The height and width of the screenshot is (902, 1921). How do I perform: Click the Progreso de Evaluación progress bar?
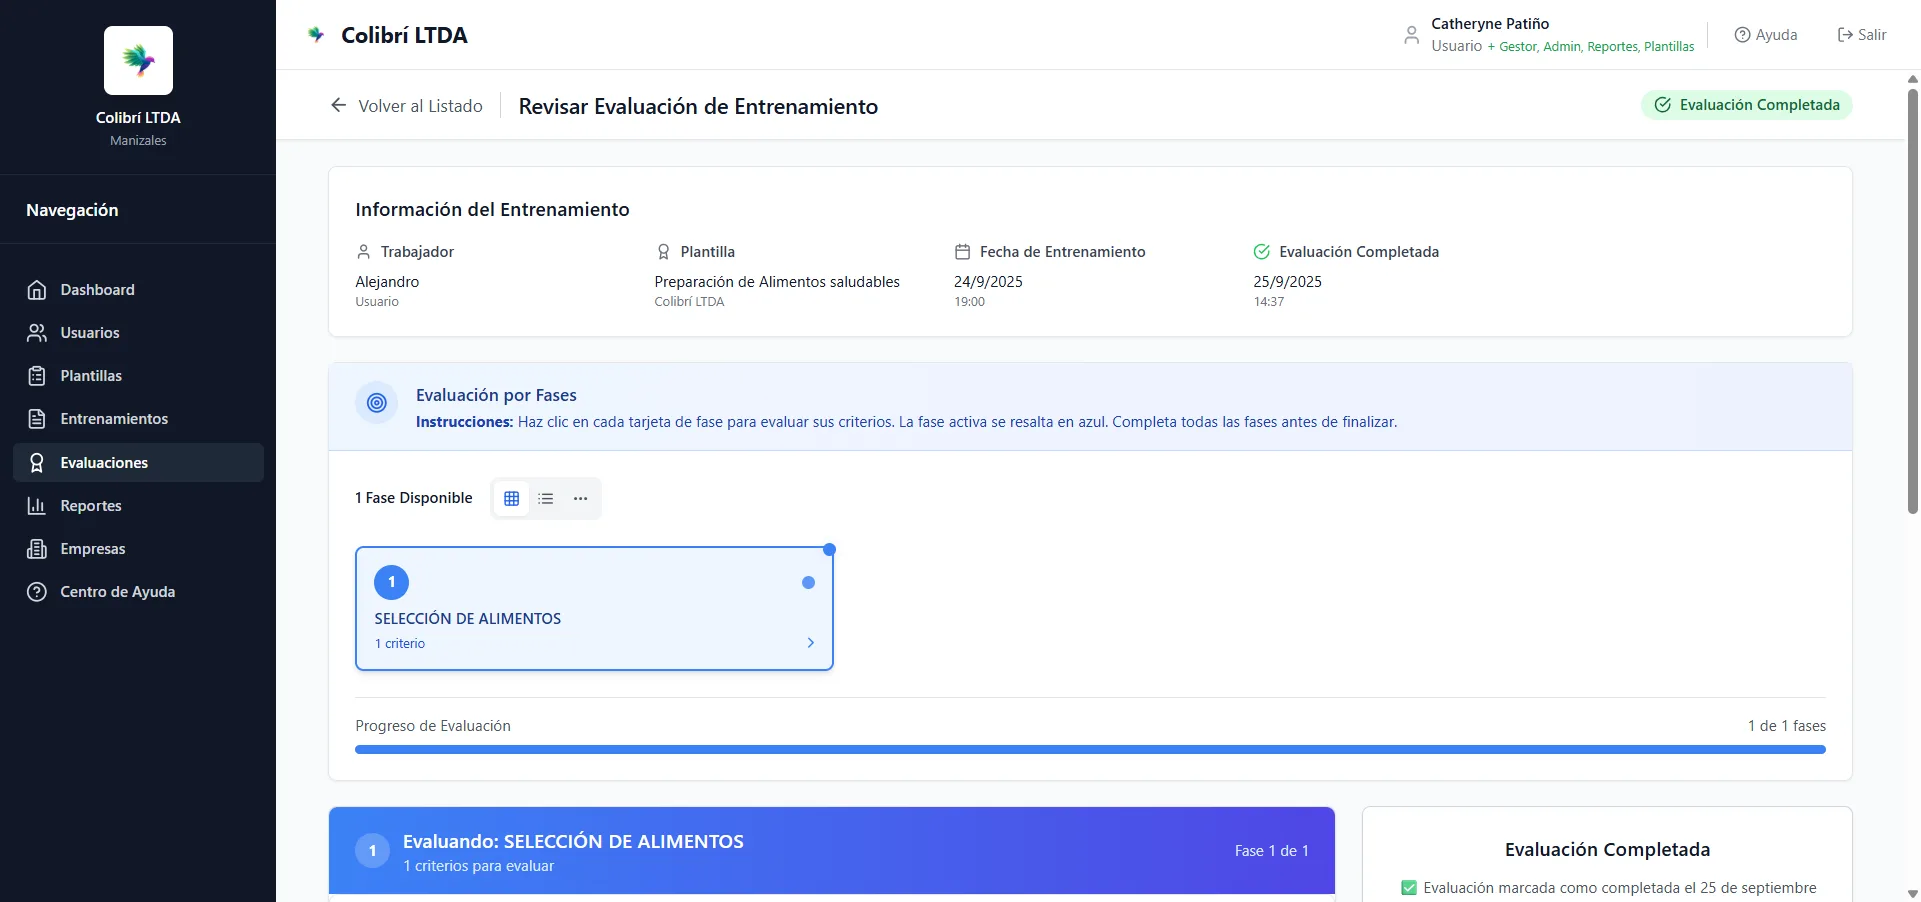pos(1090,749)
